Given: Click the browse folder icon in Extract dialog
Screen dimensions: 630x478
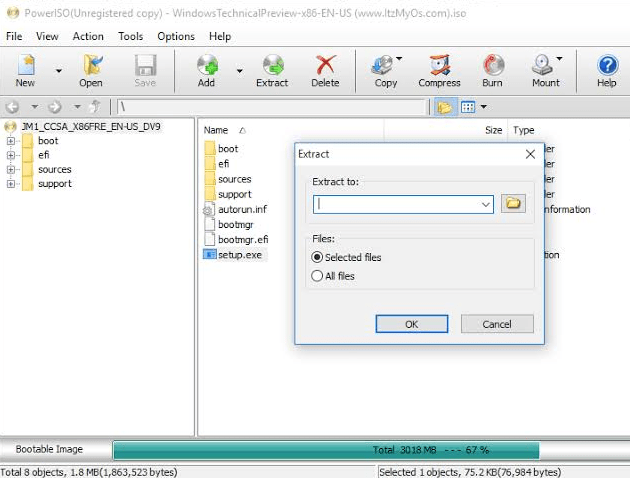Looking at the screenshot, I should (x=513, y=204).
